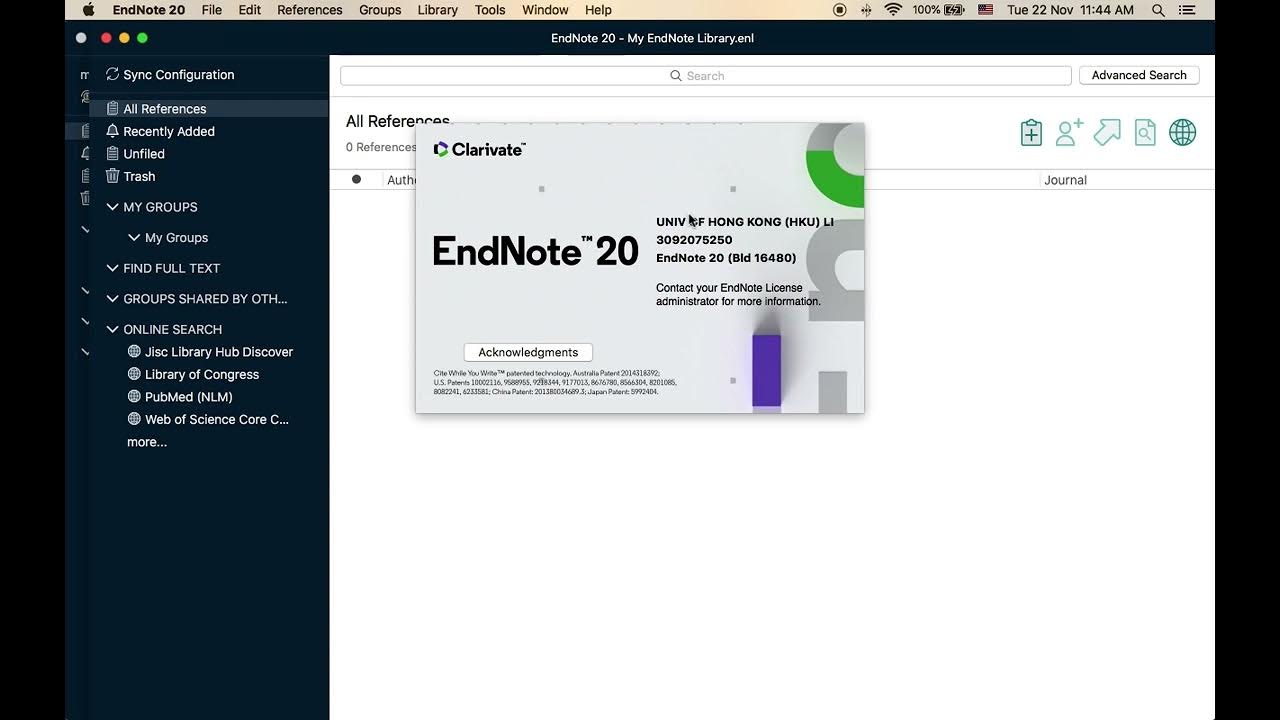Open the Apple menu
This screenshot has height=720, width=1280.
pos(88,10)
